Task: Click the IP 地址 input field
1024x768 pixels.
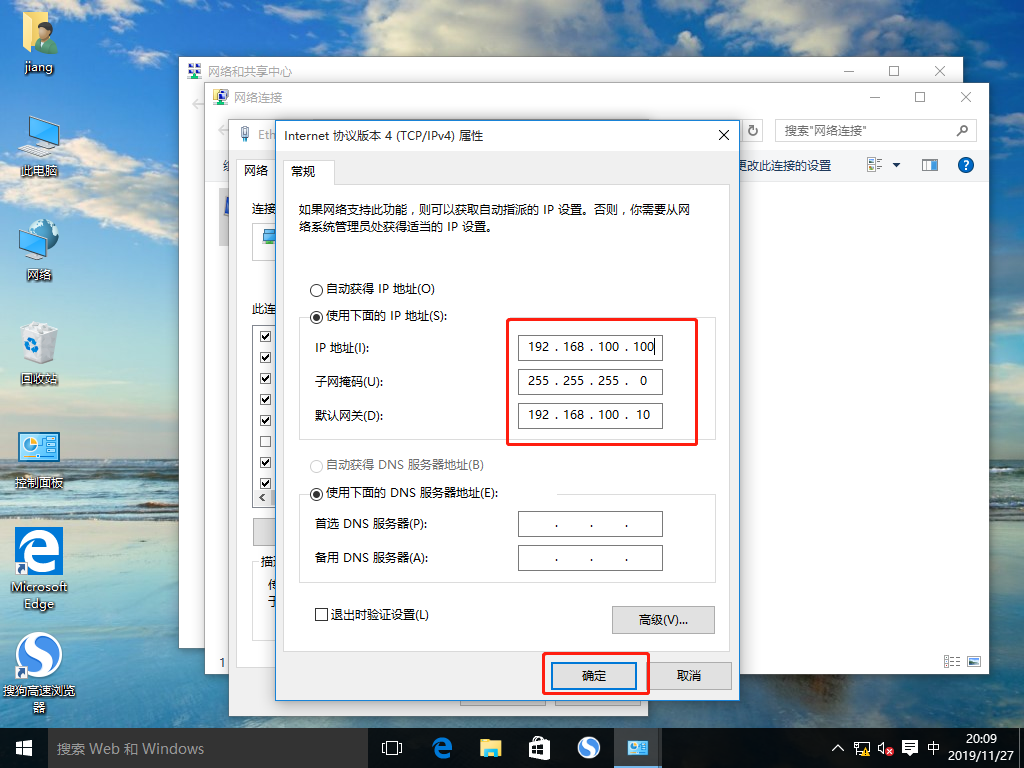Action: [x=590, y=347]
